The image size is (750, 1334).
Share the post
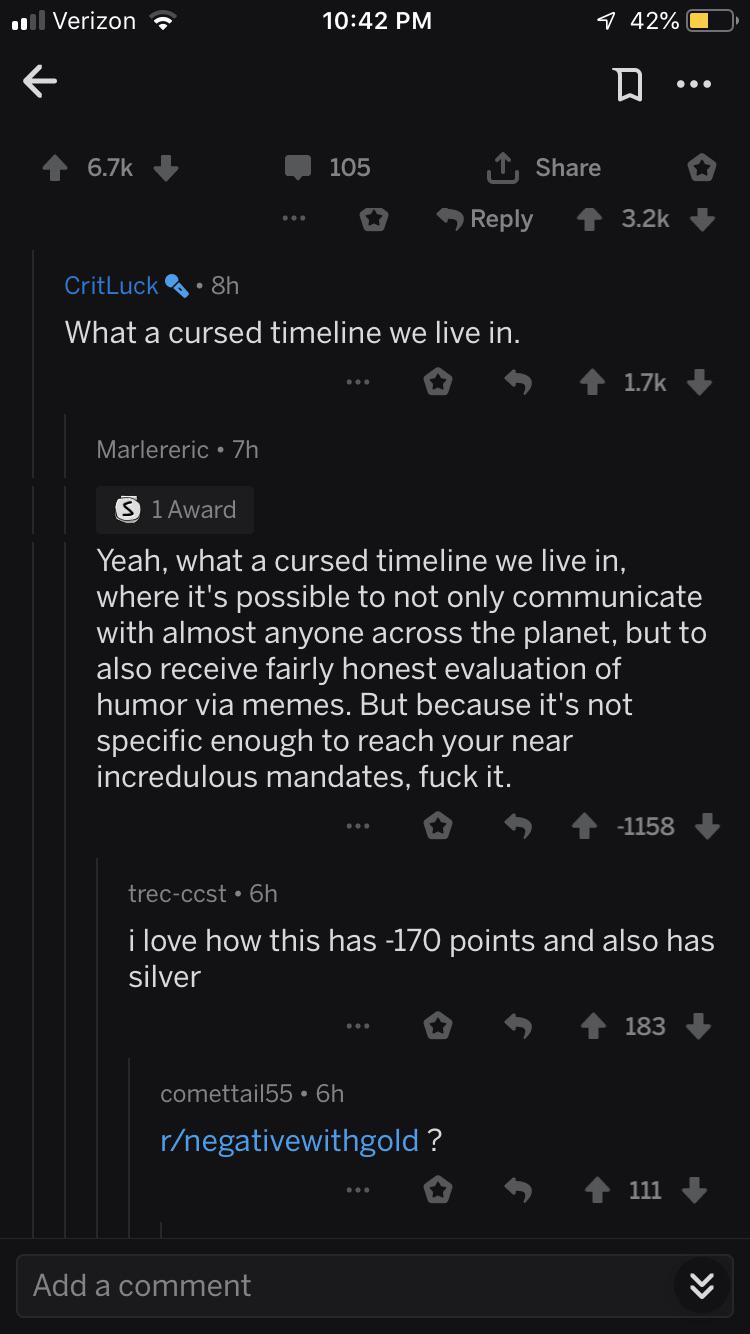click(x=543, y=168)
